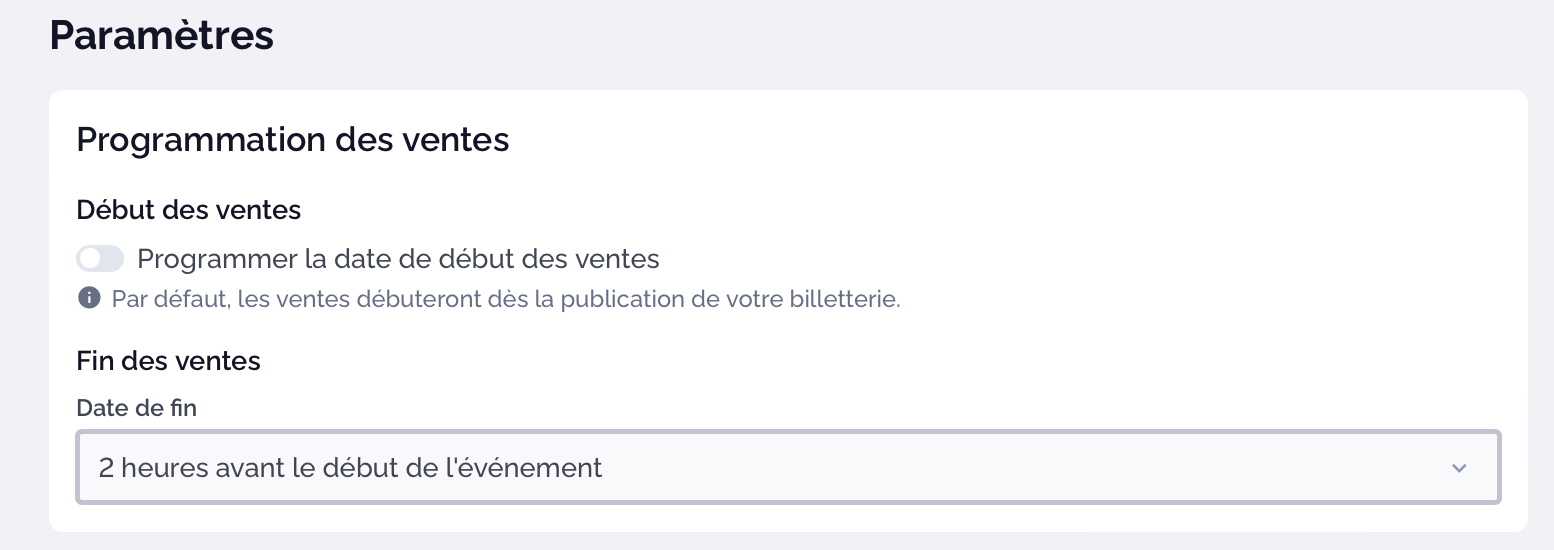This screenshot has height=550, width=1554.
Task: Toggle the sales start date scheduling switch
Action: [x=100, y=259]
